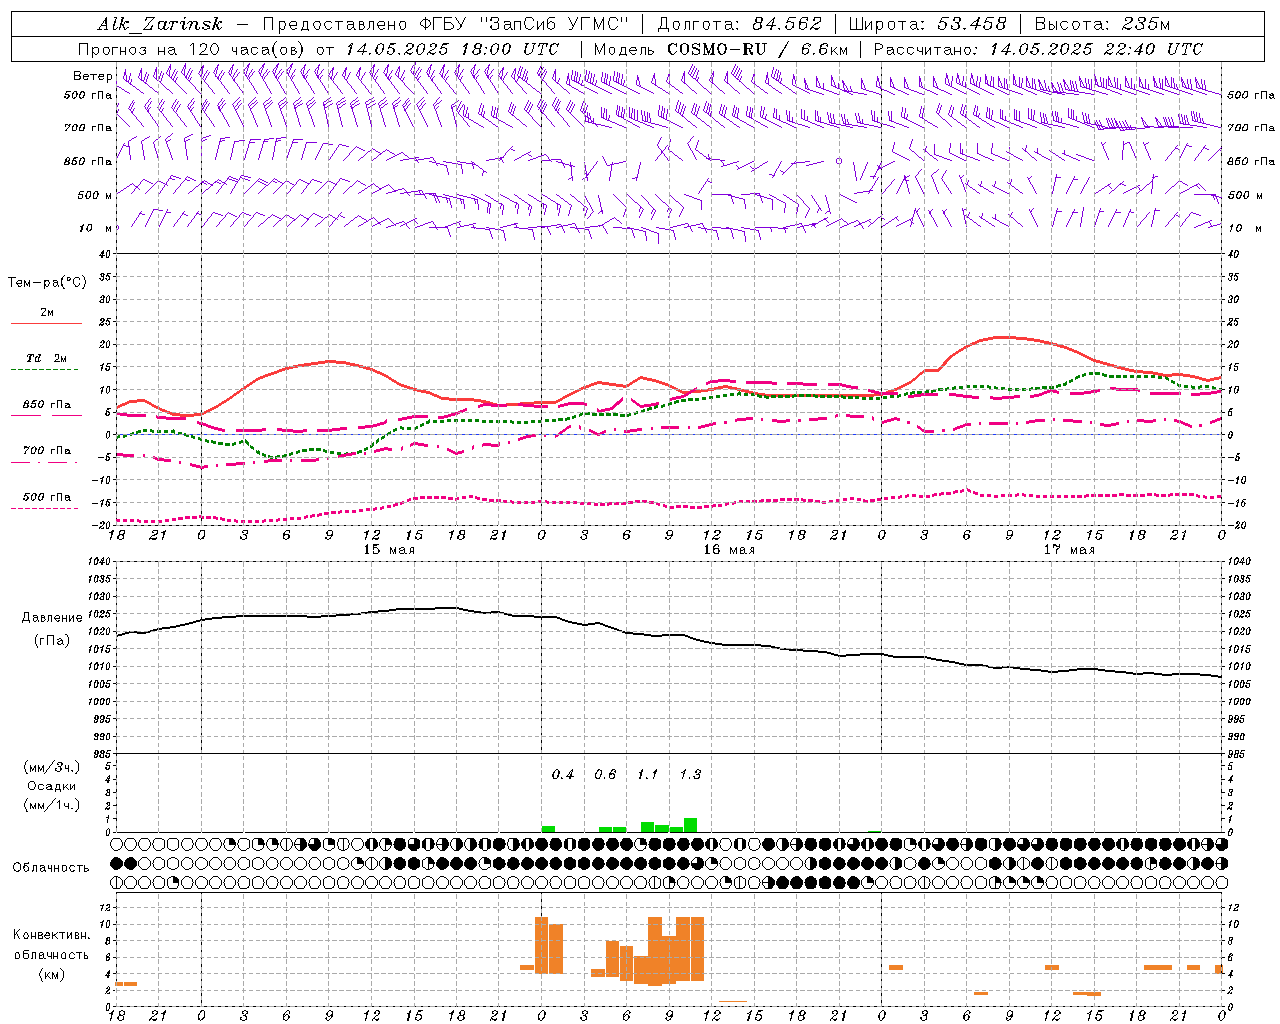Click the station name Alk_Zarinsk
1280x1024 pixels.
tap(161, 24)
